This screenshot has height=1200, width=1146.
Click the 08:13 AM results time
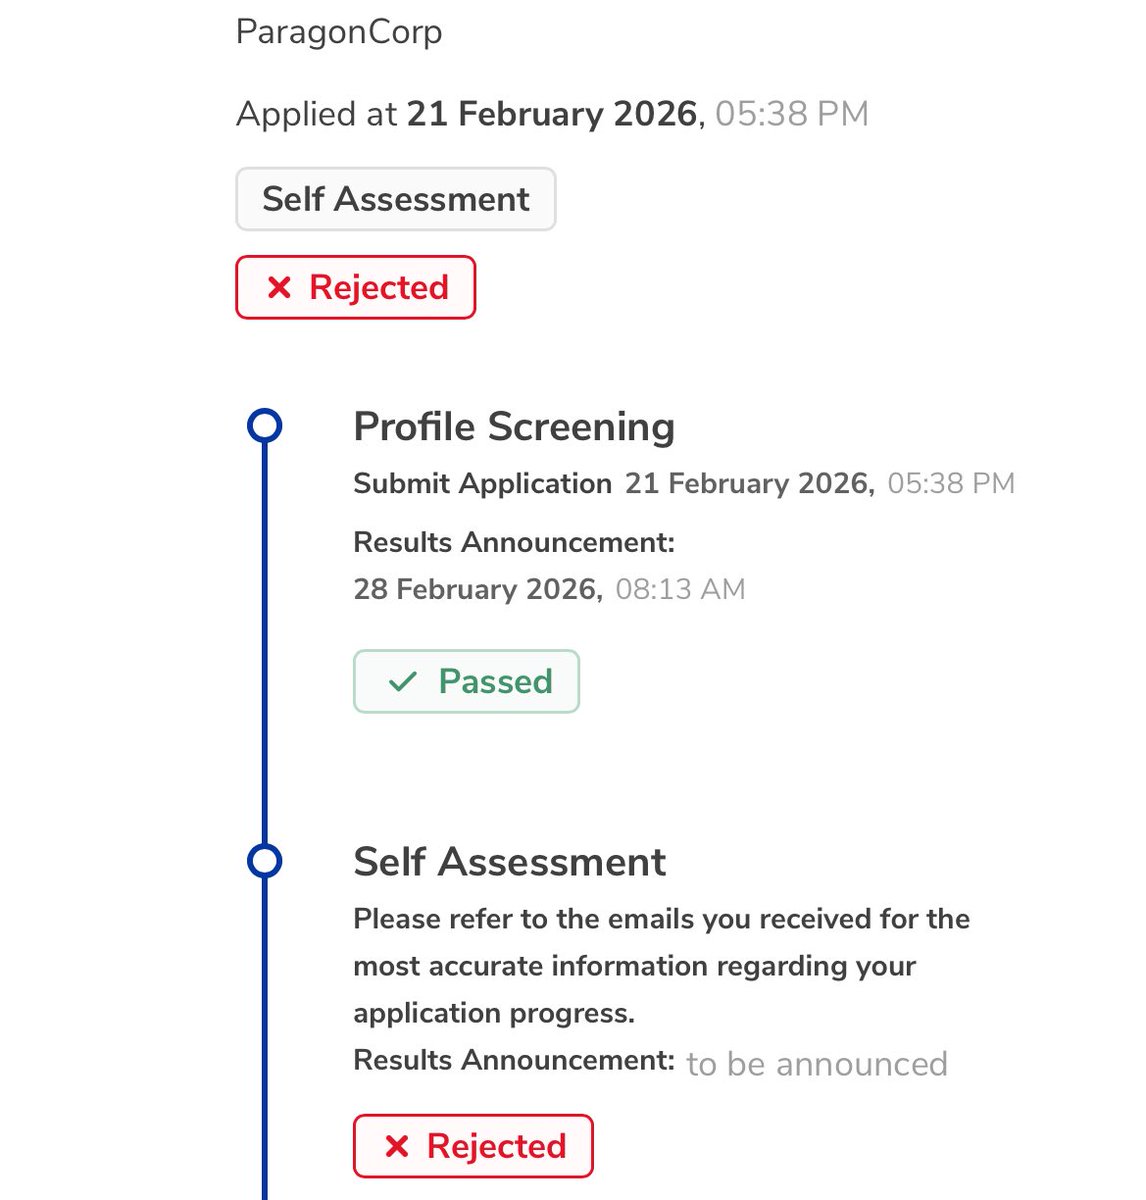coord(680,589)
